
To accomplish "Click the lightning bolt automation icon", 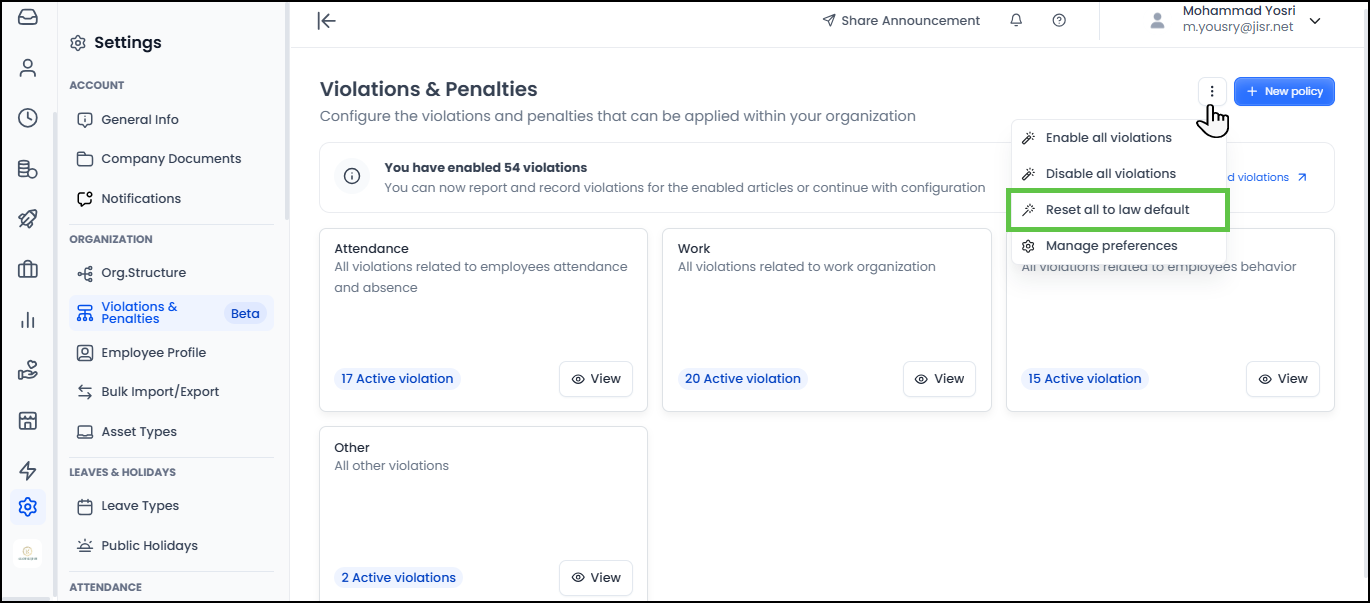I will tap(28, 471).
